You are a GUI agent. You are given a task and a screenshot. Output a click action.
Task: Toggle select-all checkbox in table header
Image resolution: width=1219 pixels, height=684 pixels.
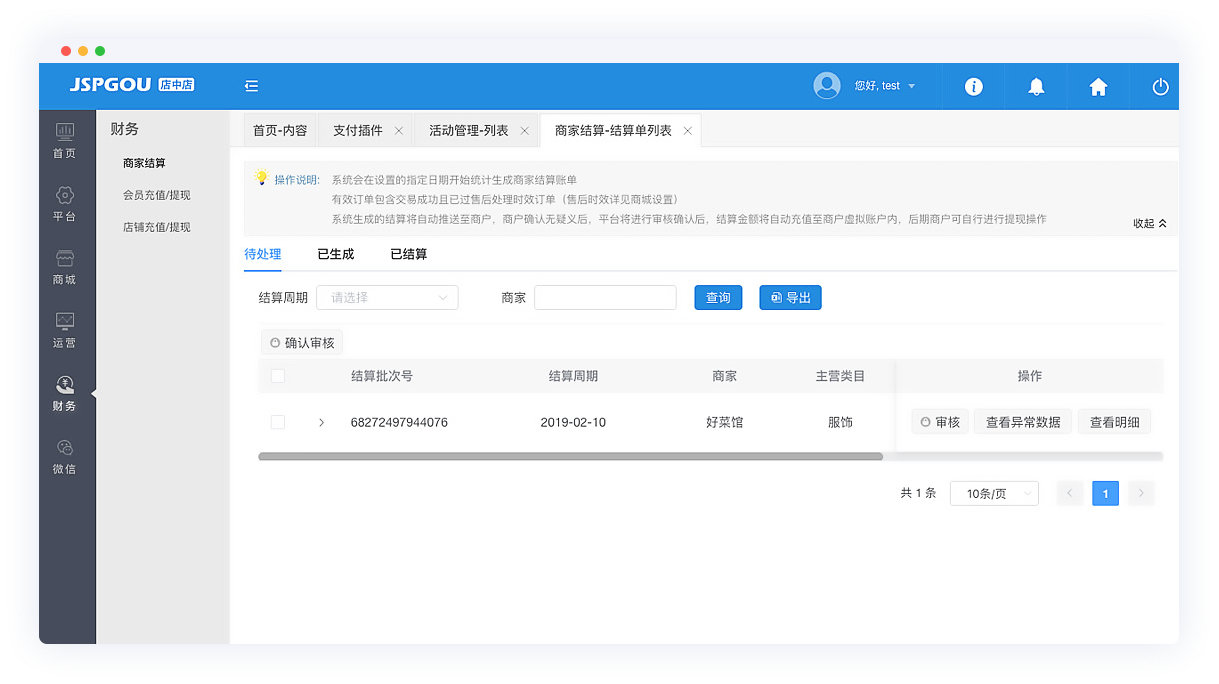278,376
